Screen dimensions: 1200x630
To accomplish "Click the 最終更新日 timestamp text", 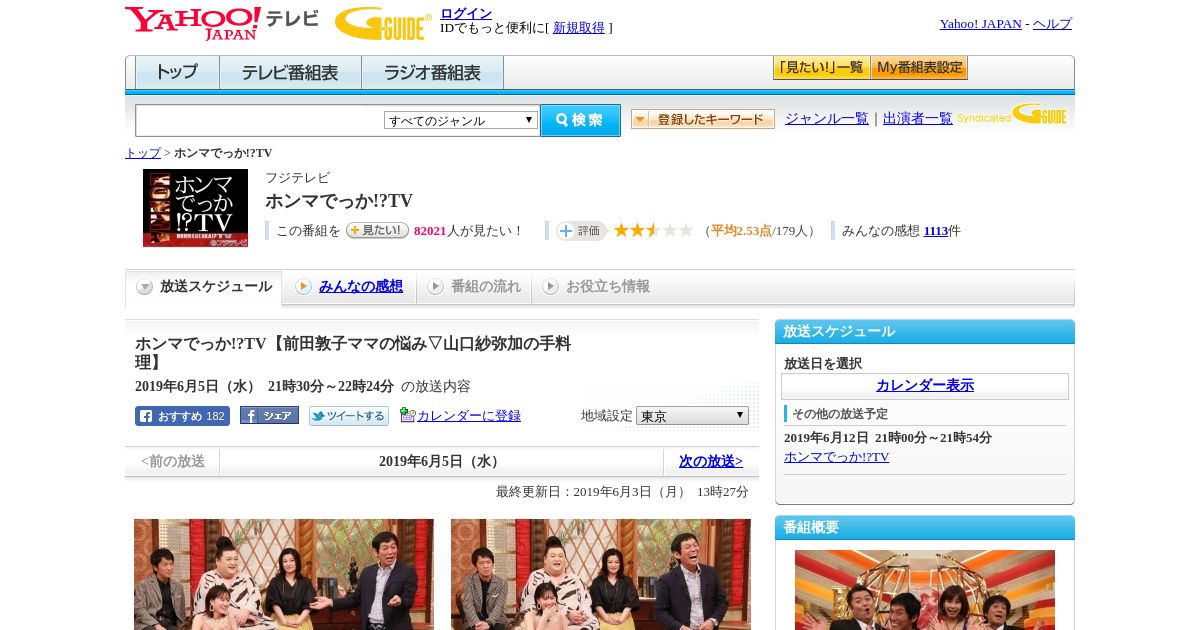I will 622,492.
